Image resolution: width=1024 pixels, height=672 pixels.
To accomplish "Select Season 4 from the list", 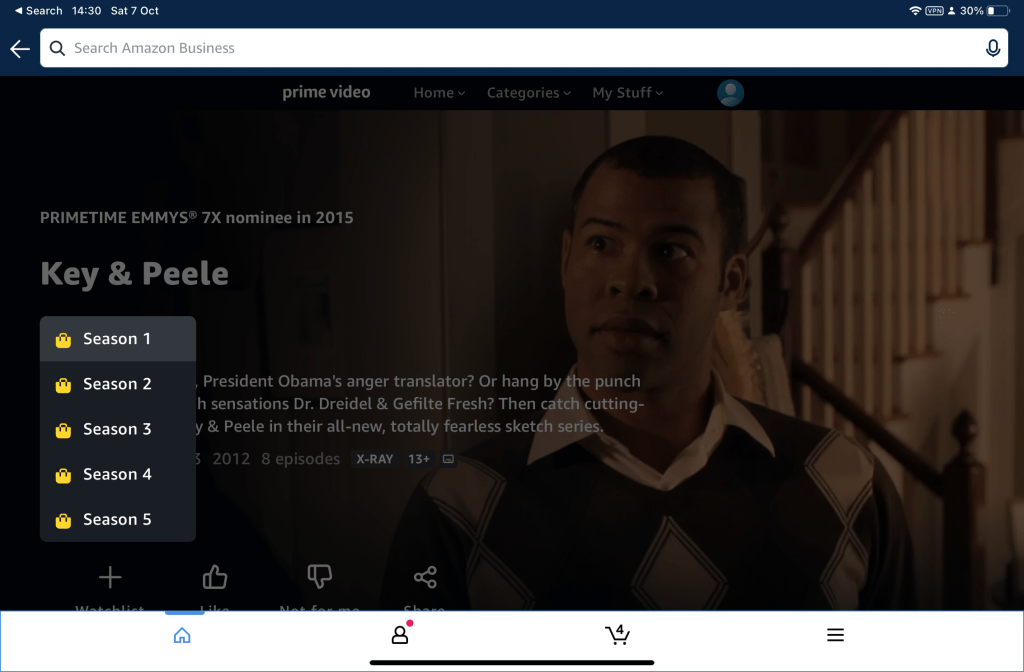I will [118, 474].
